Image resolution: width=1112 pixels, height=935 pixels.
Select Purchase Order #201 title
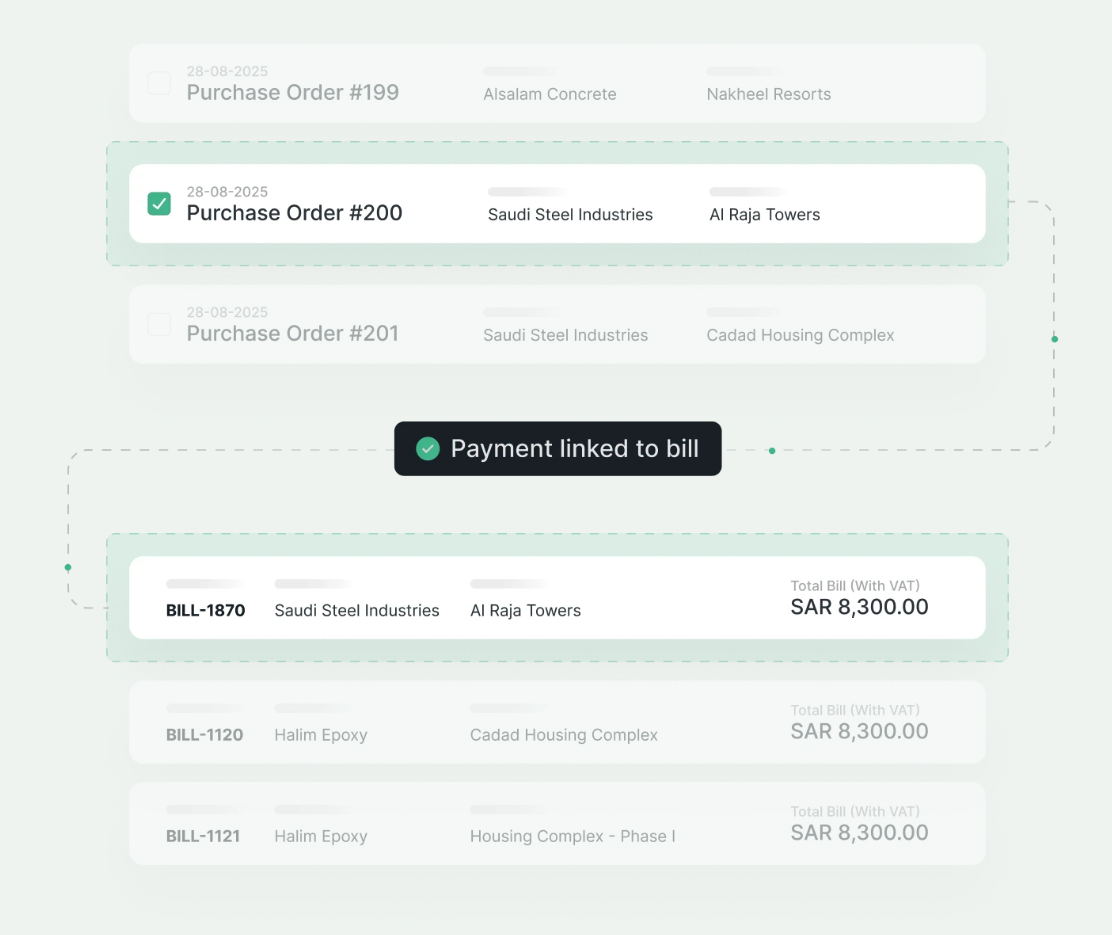click(x=292, y=333)
